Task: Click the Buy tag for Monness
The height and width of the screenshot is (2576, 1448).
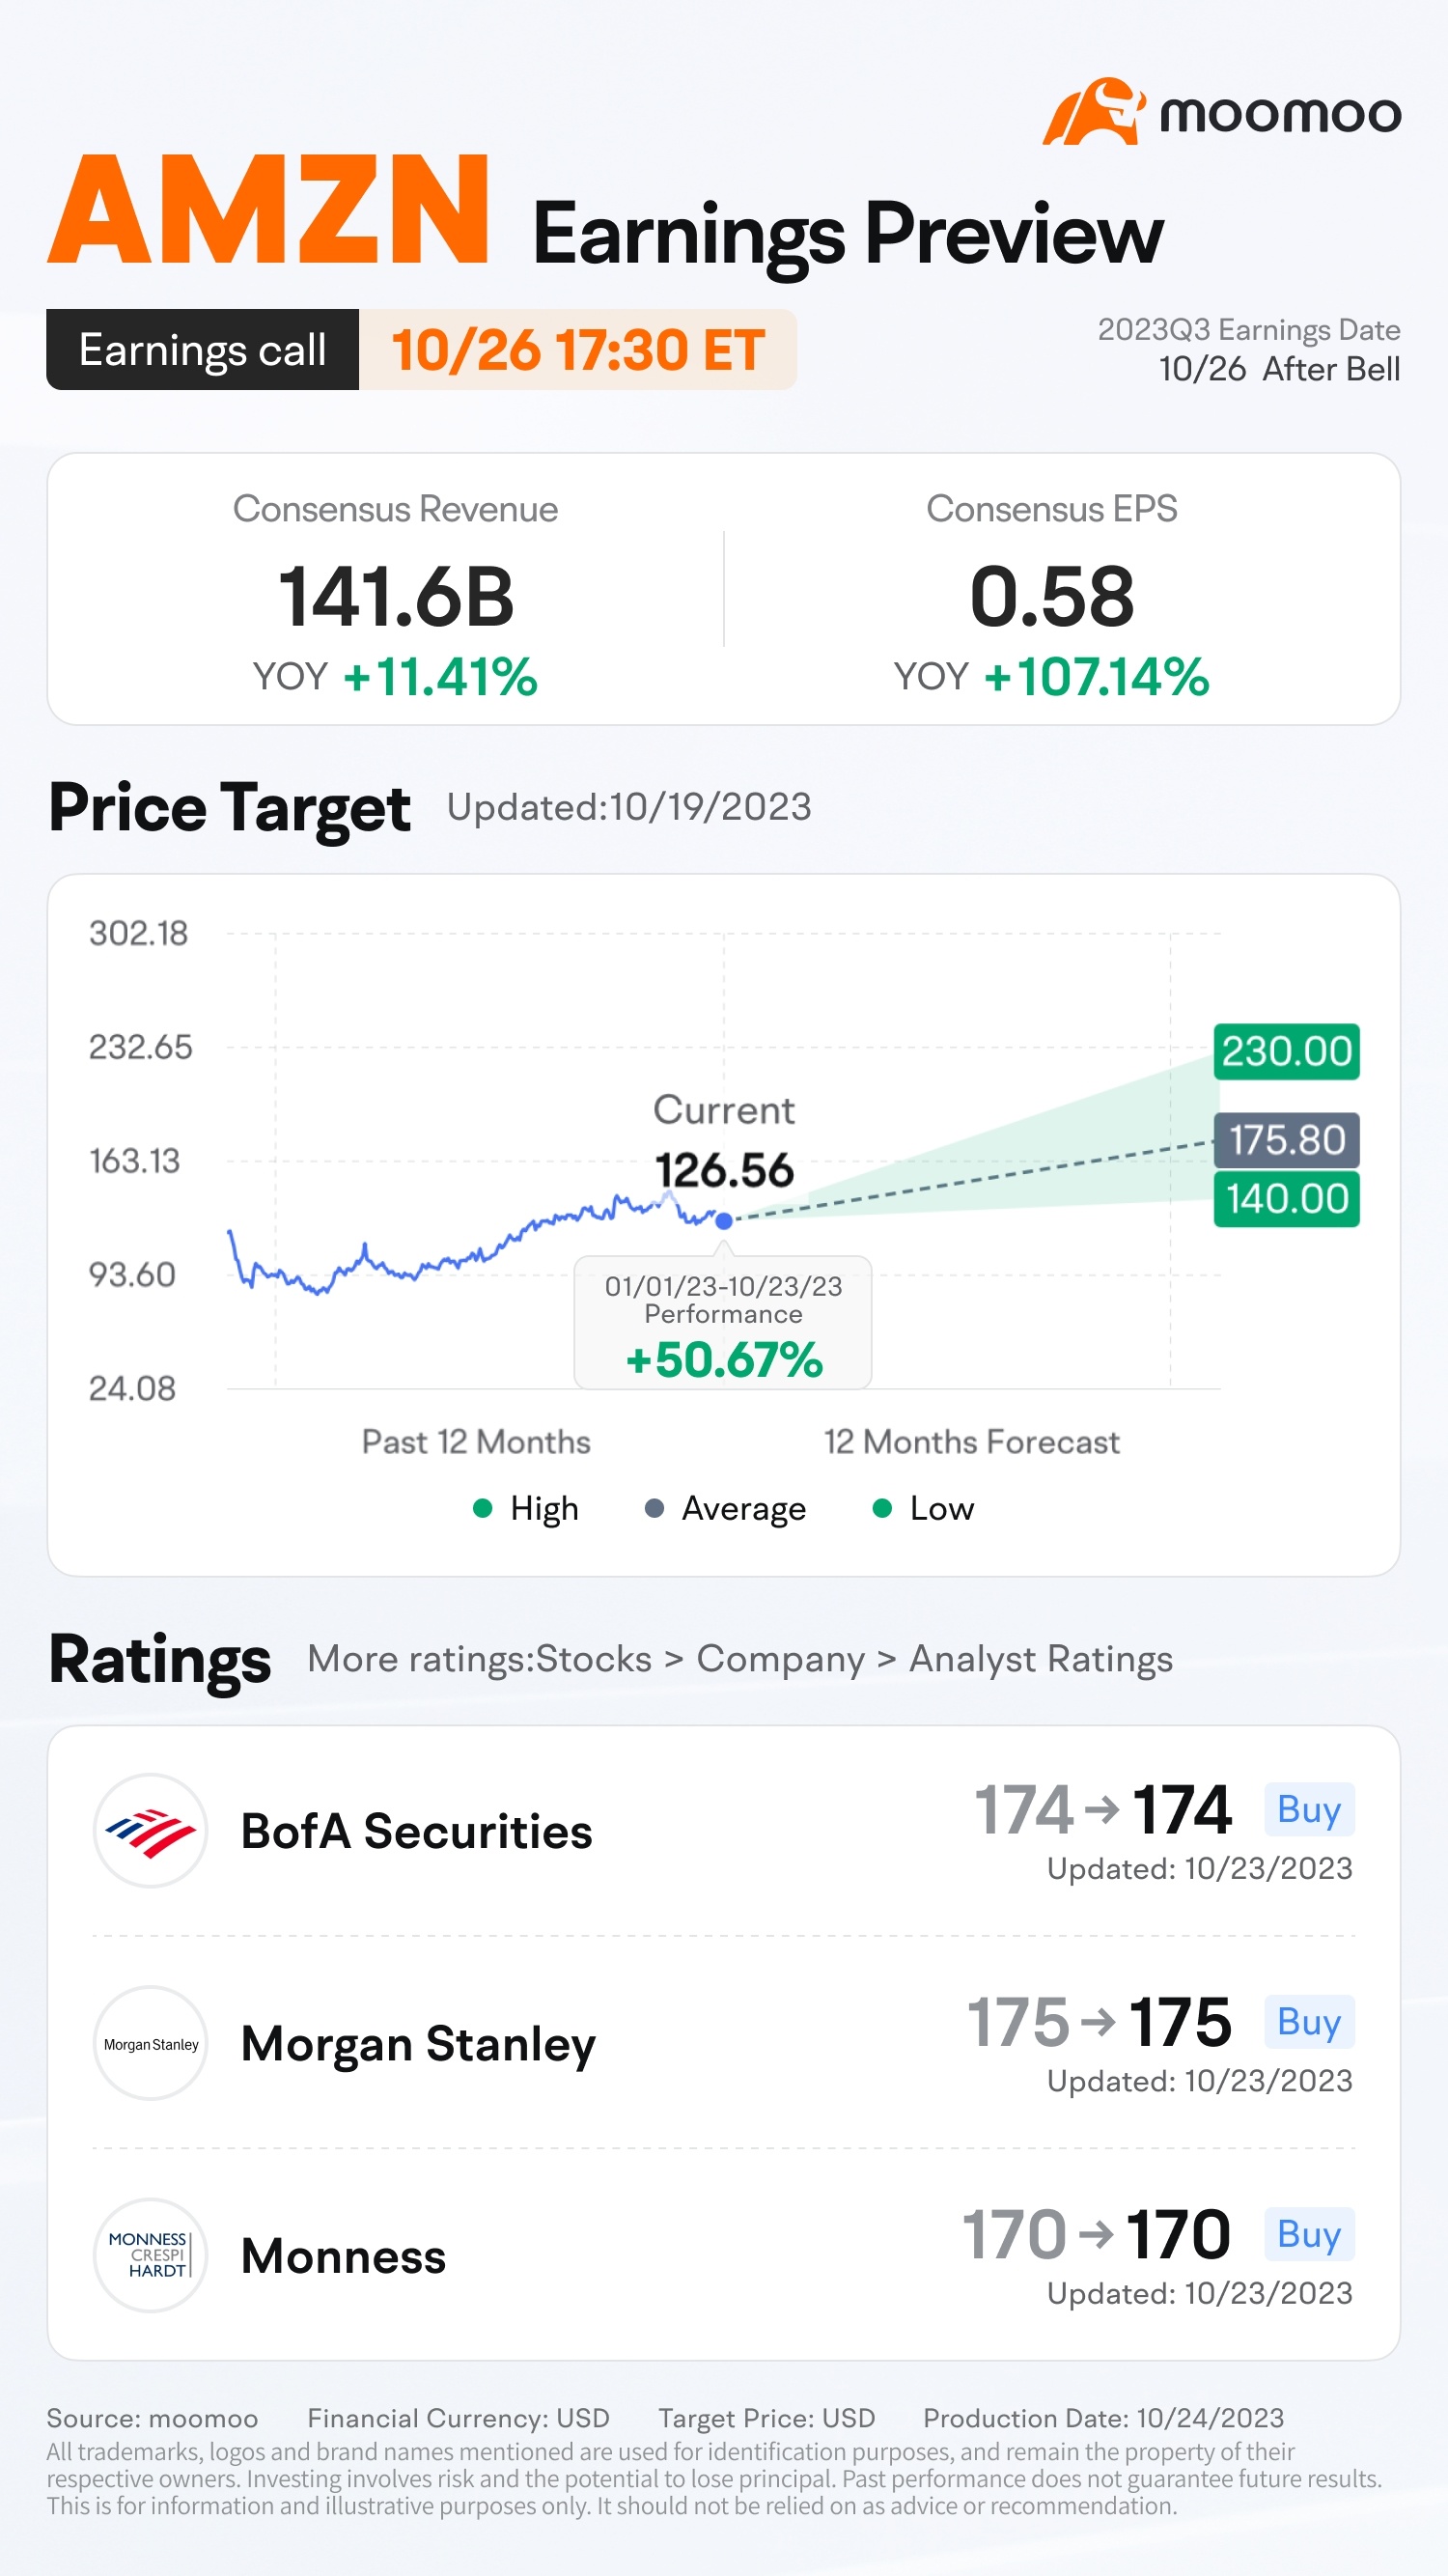Action: 1309,2234
